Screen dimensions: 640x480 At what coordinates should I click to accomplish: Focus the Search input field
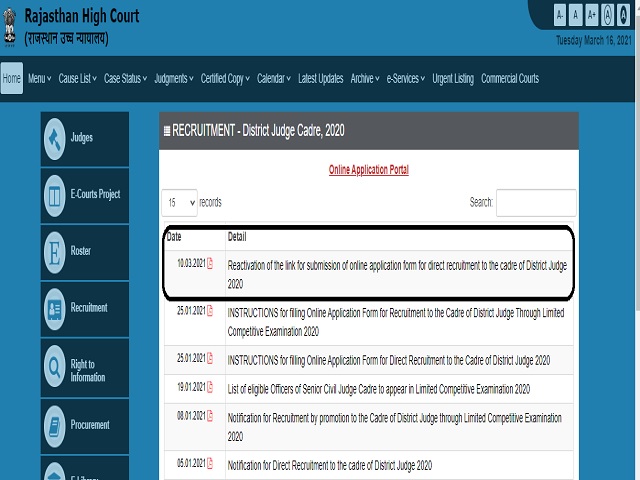(x=536, y=203)
